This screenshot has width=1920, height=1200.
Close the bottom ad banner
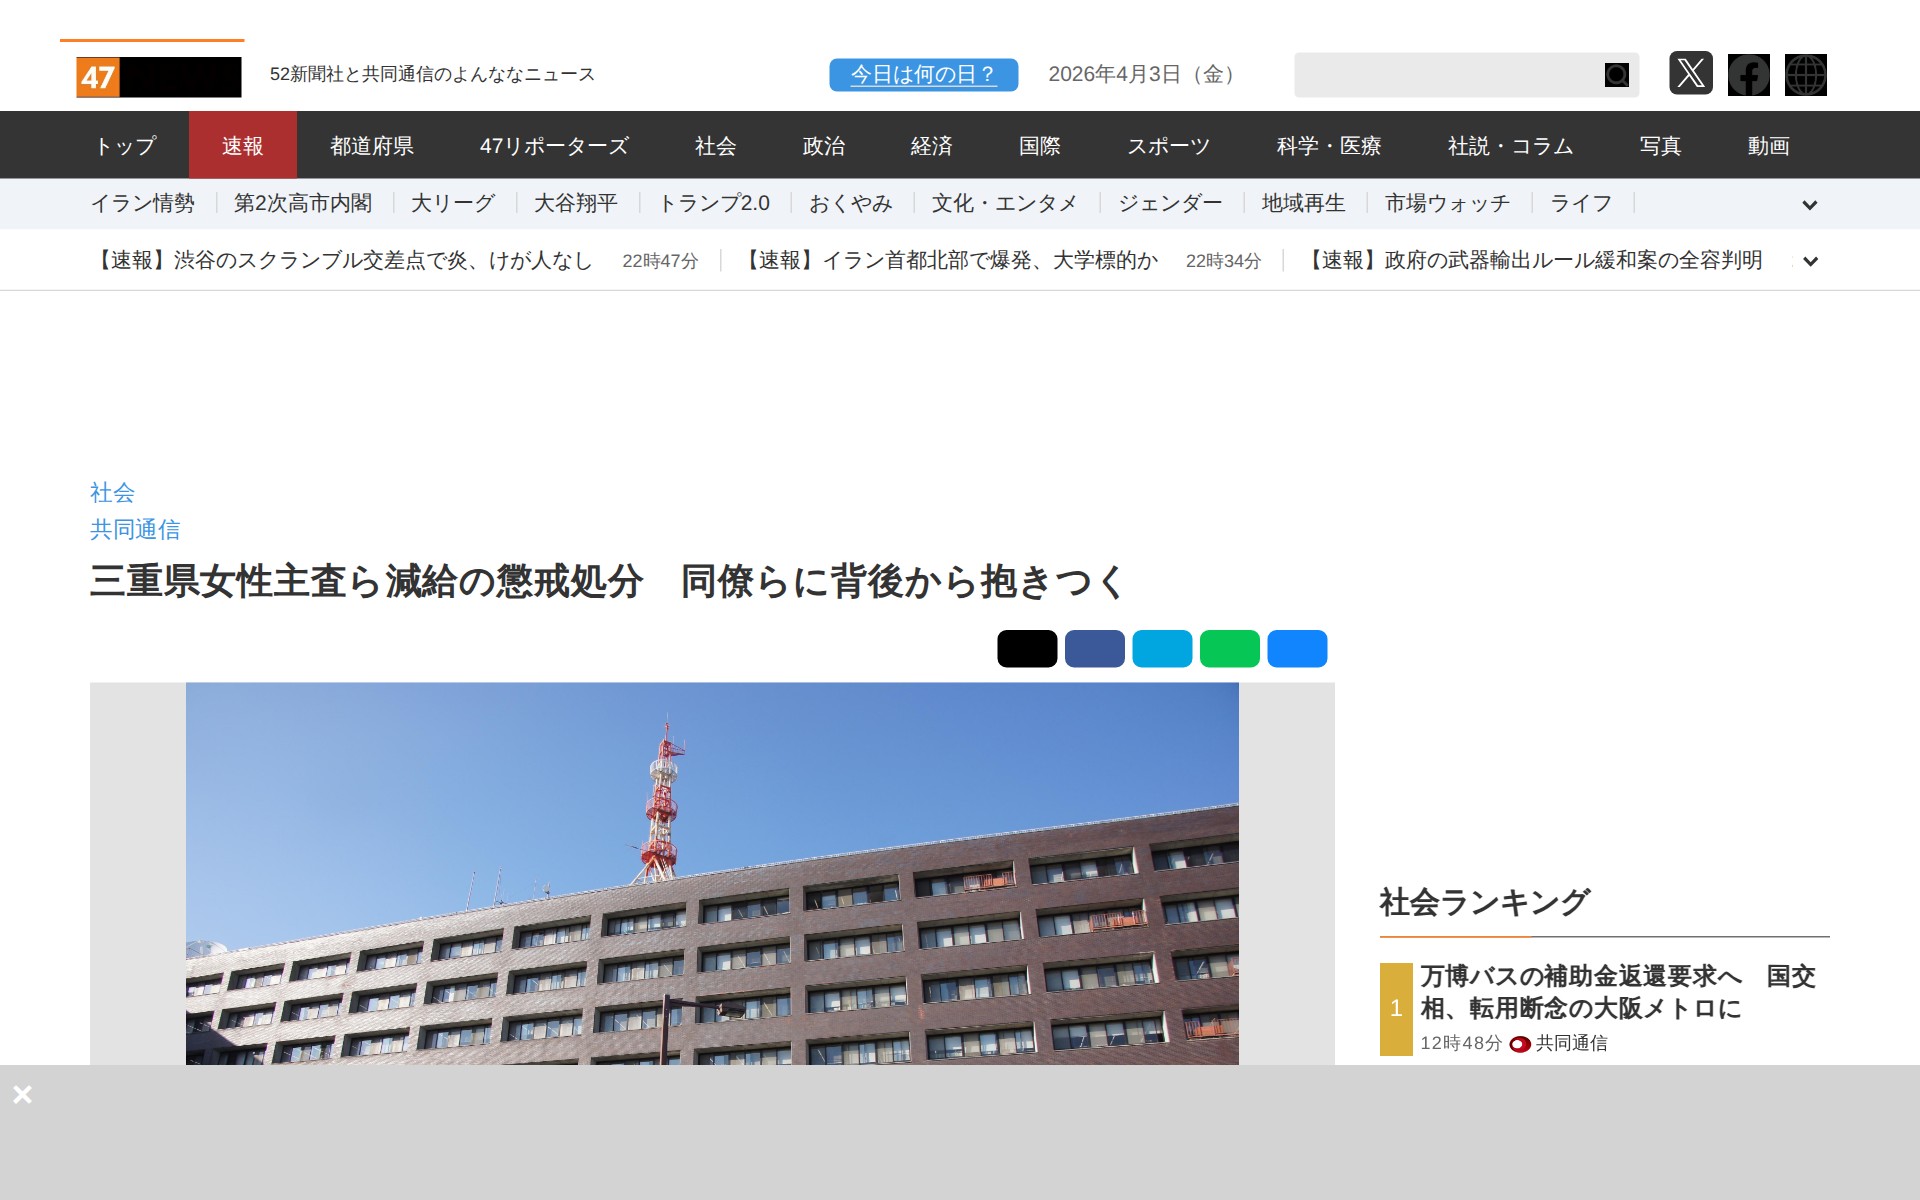(x=22, y=1094)
